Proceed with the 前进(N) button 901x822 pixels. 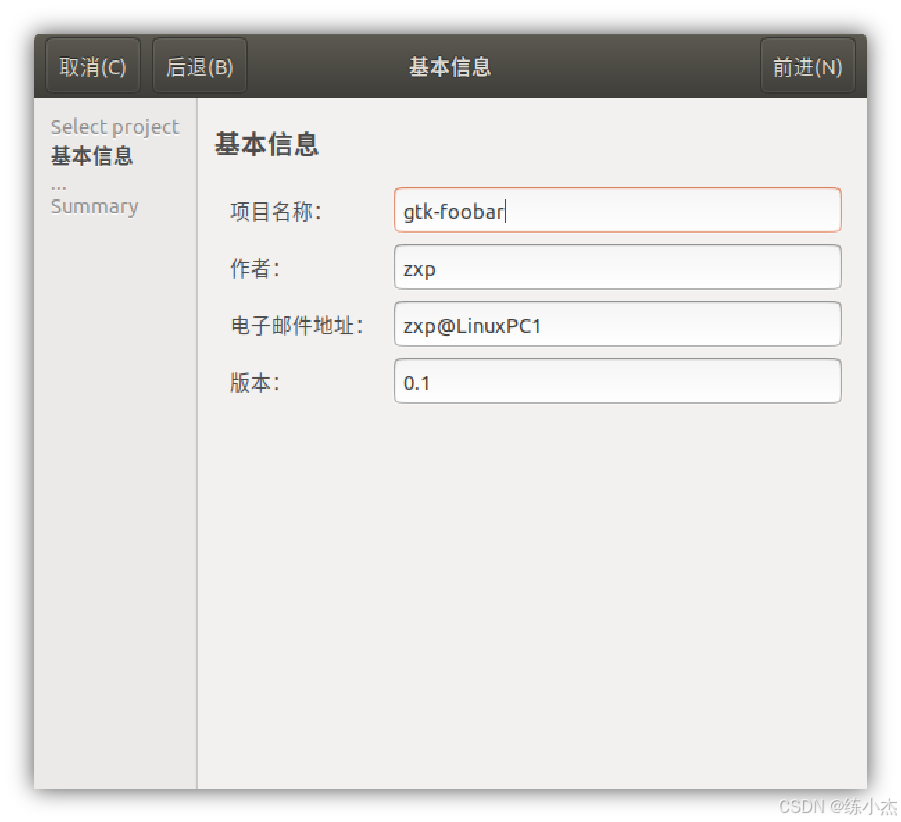[x=807, y=66]
